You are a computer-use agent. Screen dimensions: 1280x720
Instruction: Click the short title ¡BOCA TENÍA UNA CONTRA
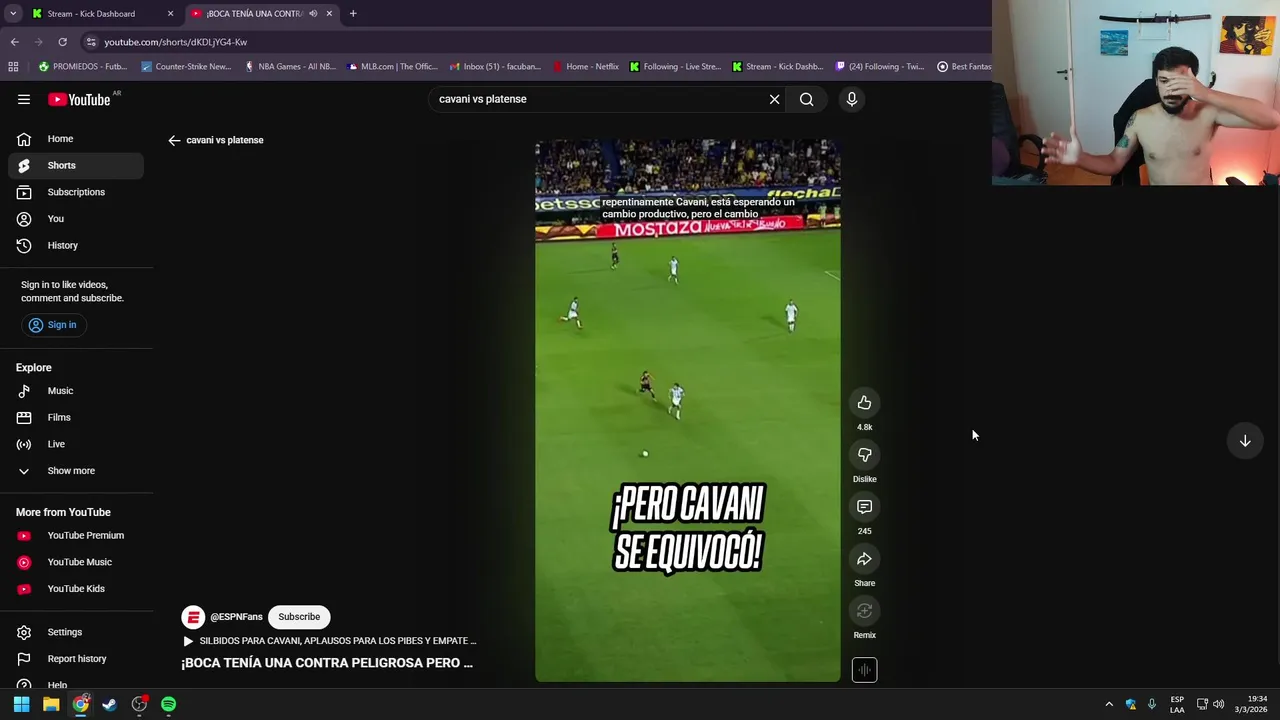(327, 663)
